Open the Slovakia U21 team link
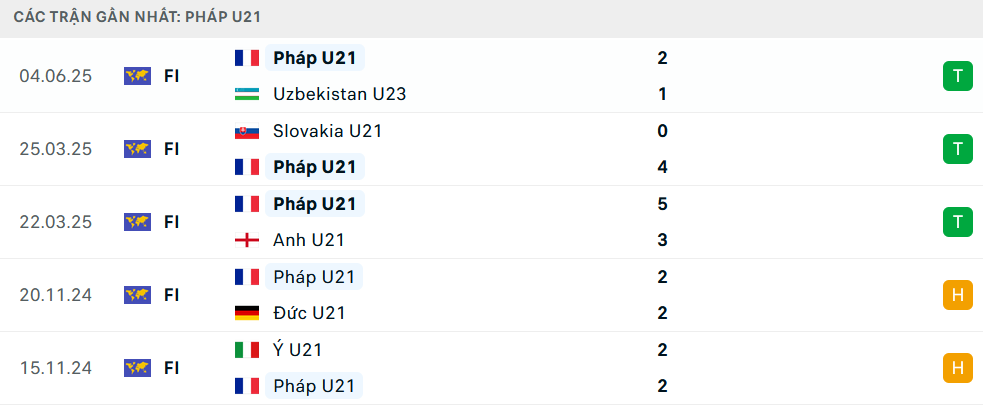 327,131
